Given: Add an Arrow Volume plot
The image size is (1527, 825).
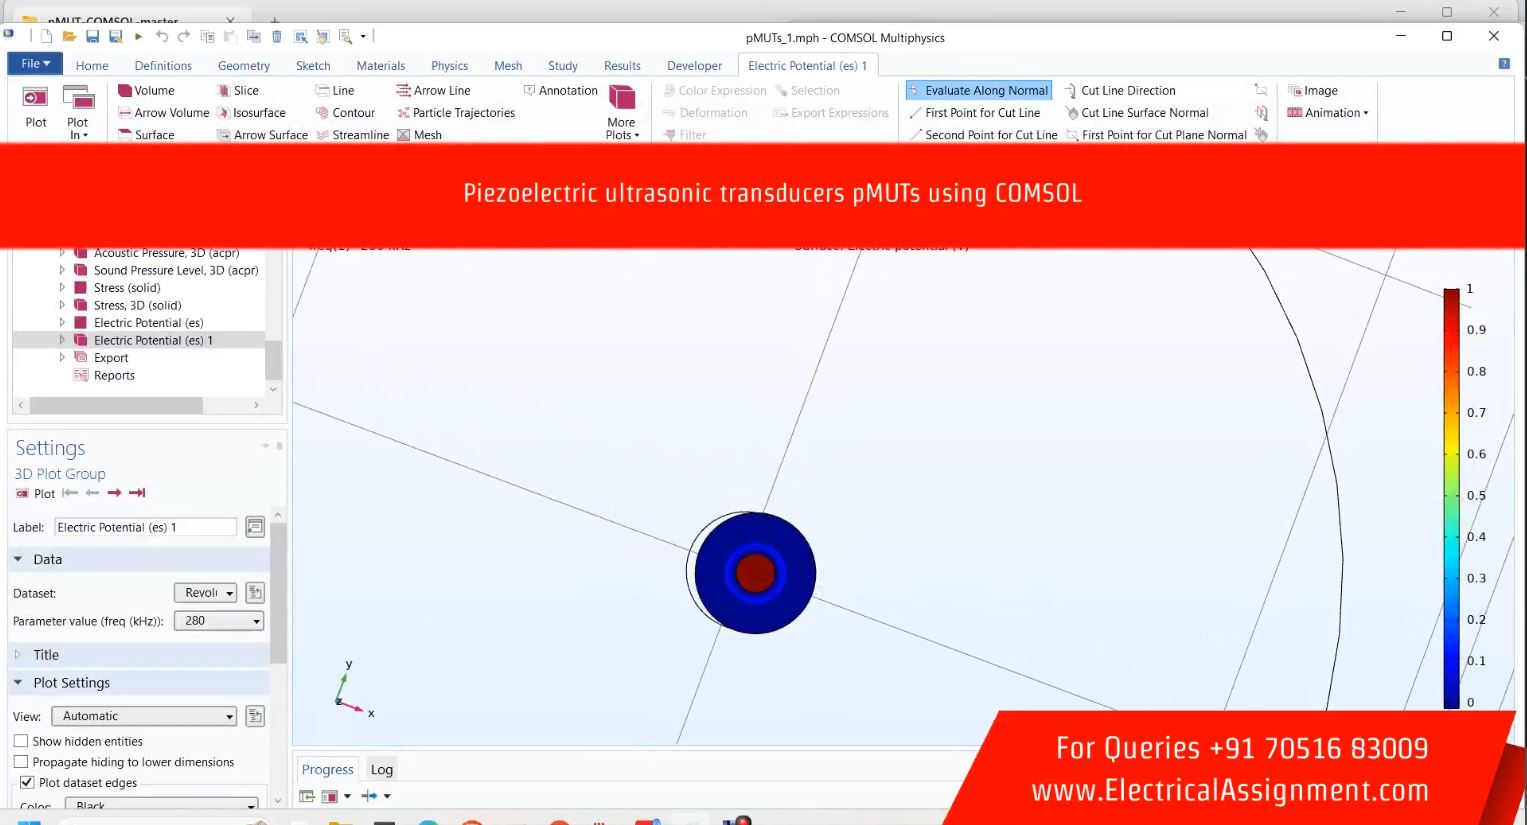Looking at the screenshot, I should pyautogui.click(x=164, y=113).
